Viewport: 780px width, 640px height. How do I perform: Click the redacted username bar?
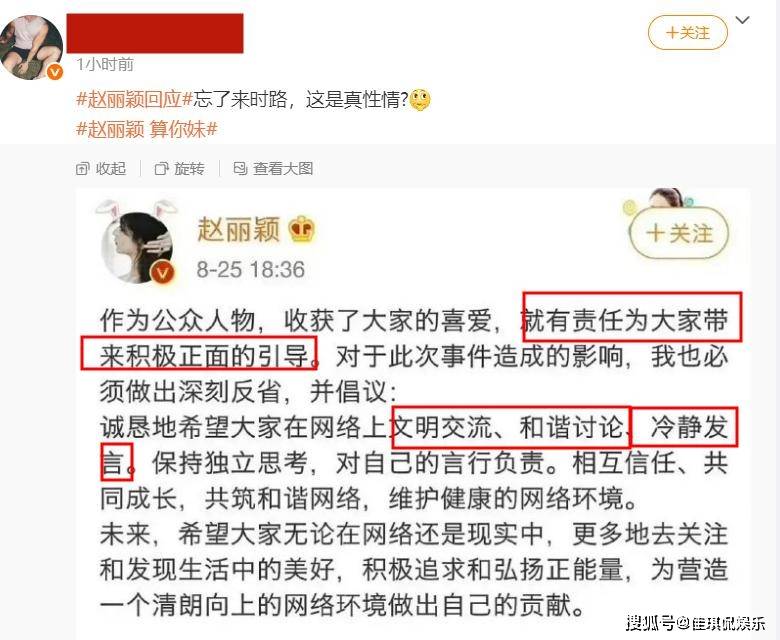coord(155,33)
